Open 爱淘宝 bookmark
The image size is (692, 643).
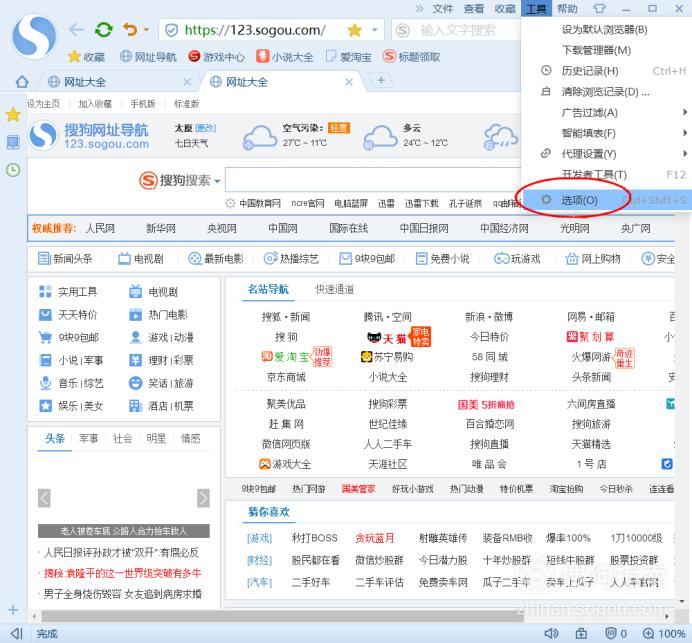(x=348, y=56)
